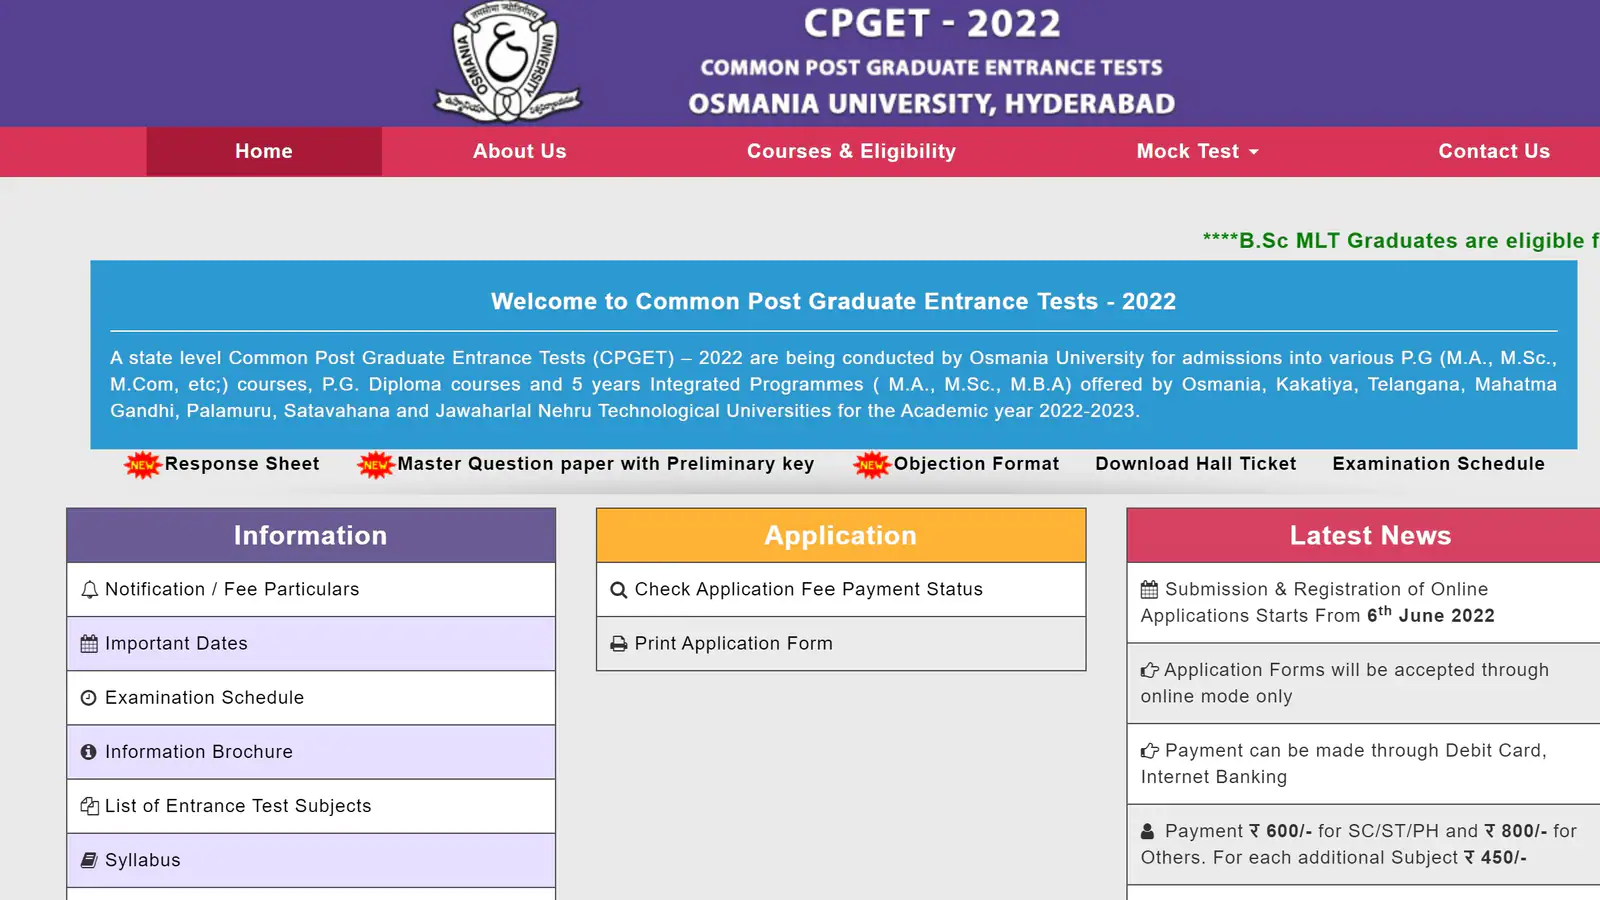The width and height of the screenshot is (1600, 900).
Task: Open Courses & Eligibility in navigation
Action: coord(852,151)
